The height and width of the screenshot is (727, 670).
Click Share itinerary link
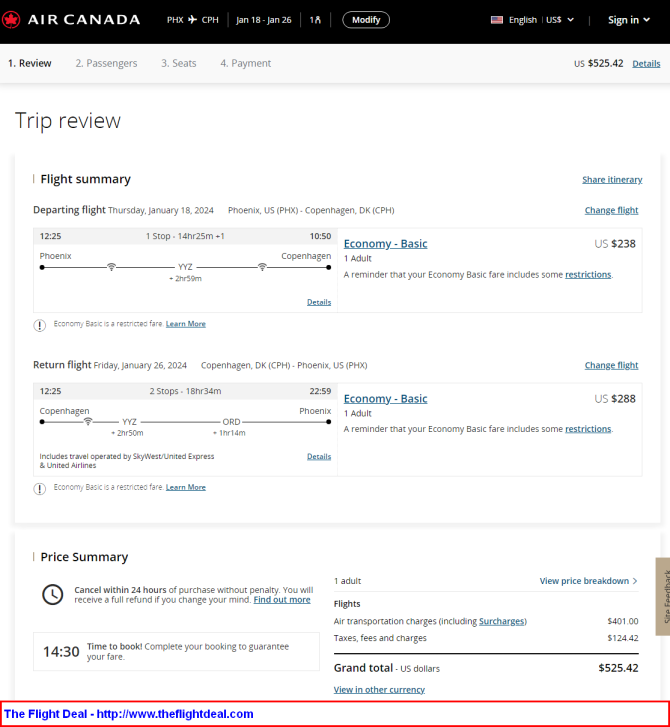click(612, 179)
